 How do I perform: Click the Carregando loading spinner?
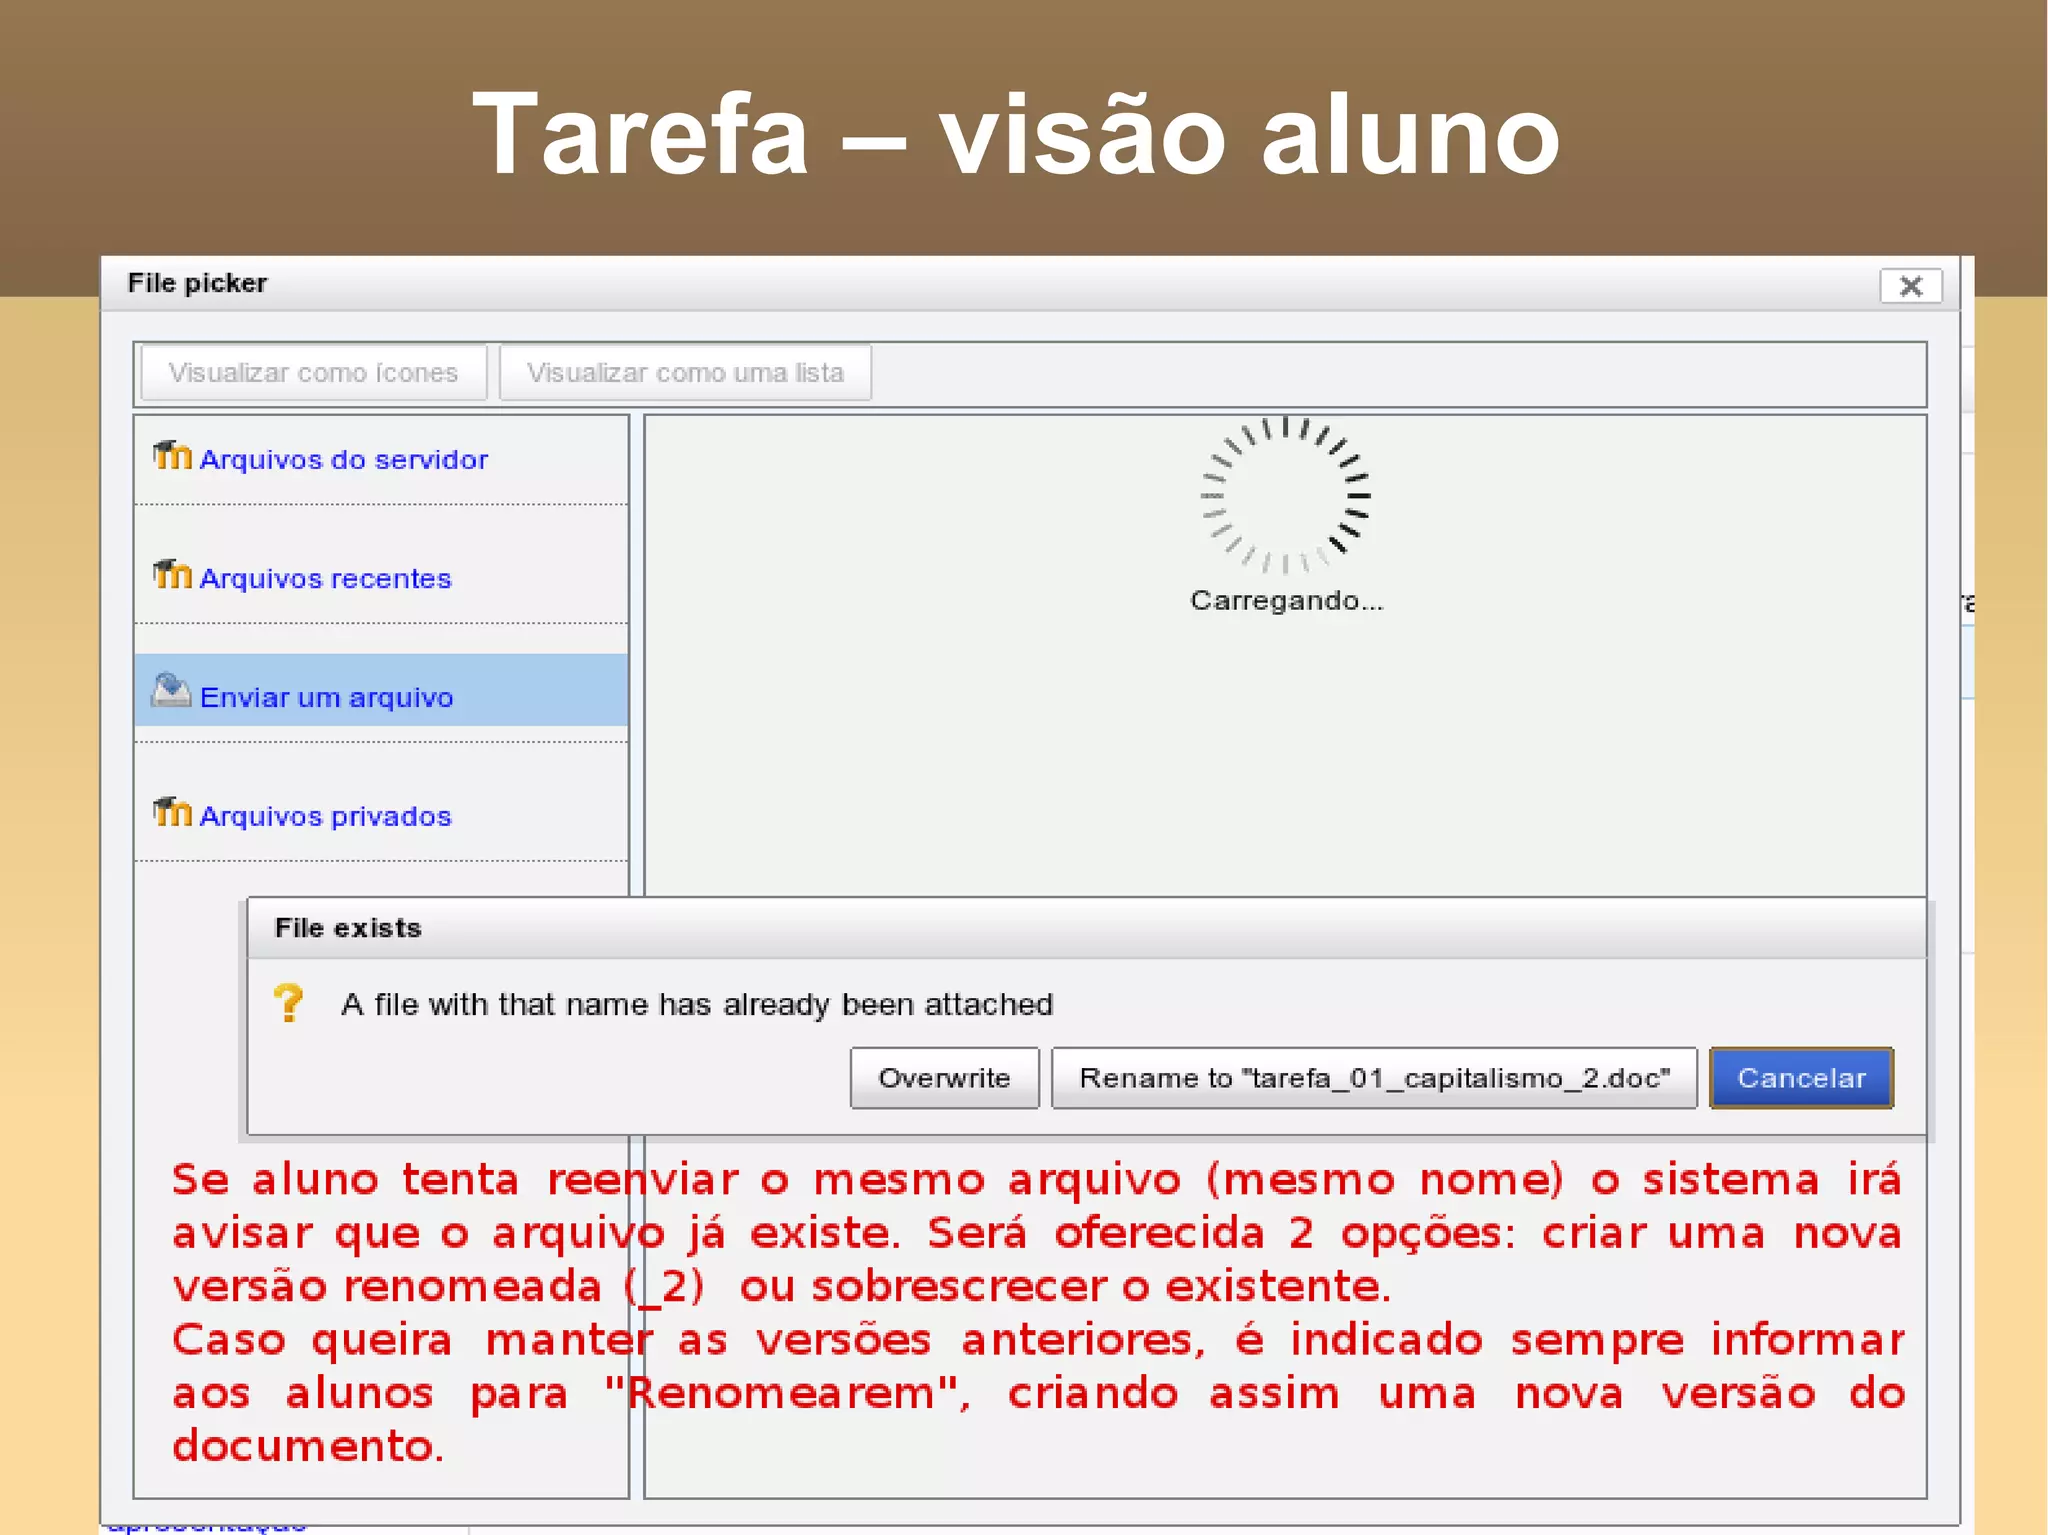point(1286,495)
